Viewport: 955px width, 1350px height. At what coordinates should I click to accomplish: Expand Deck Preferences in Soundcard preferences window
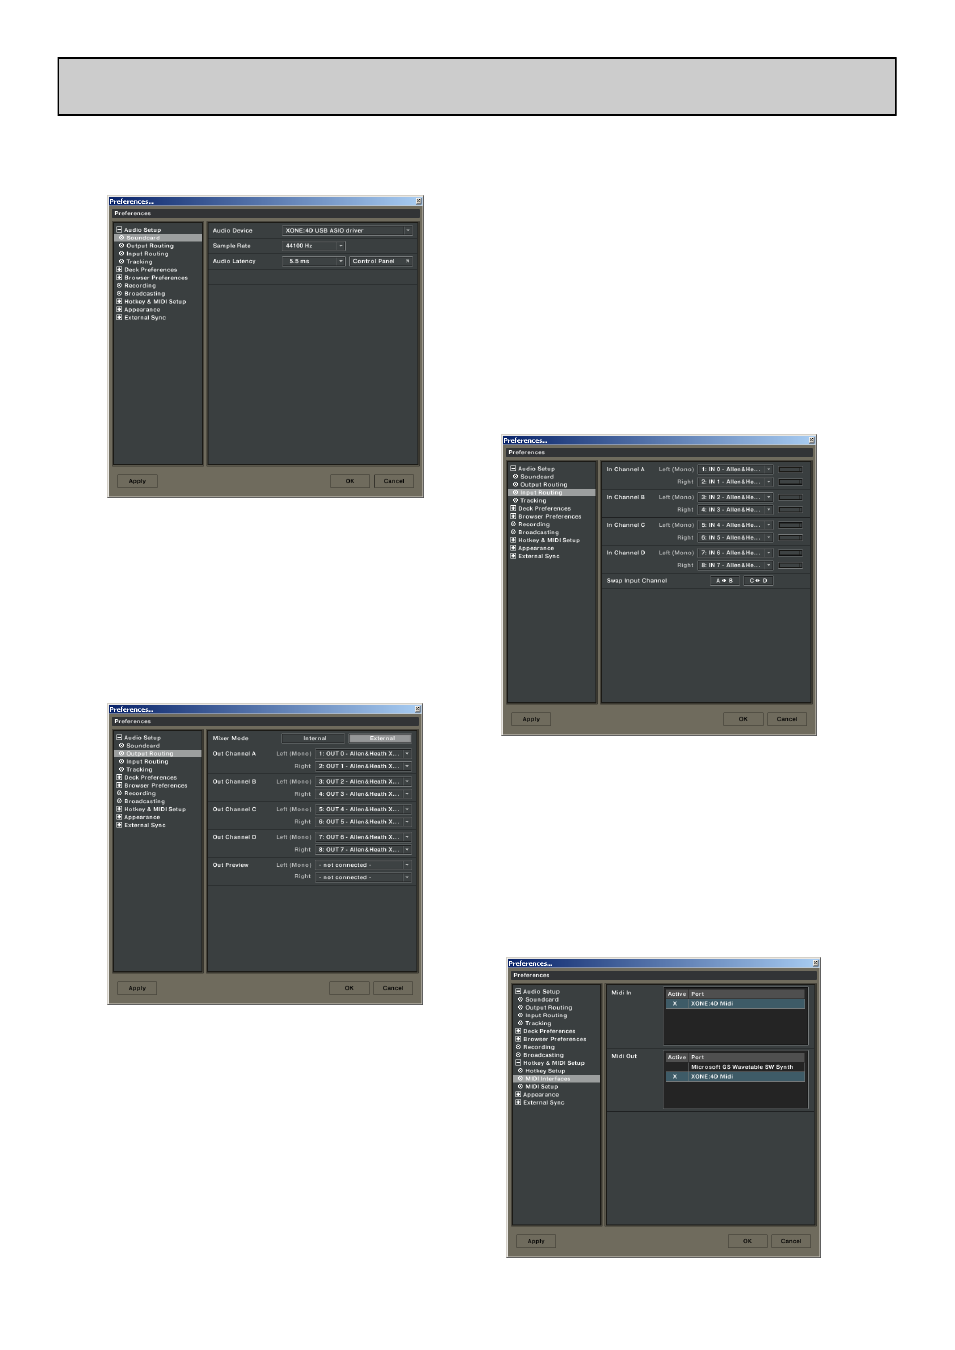click(x=119, y=270)
